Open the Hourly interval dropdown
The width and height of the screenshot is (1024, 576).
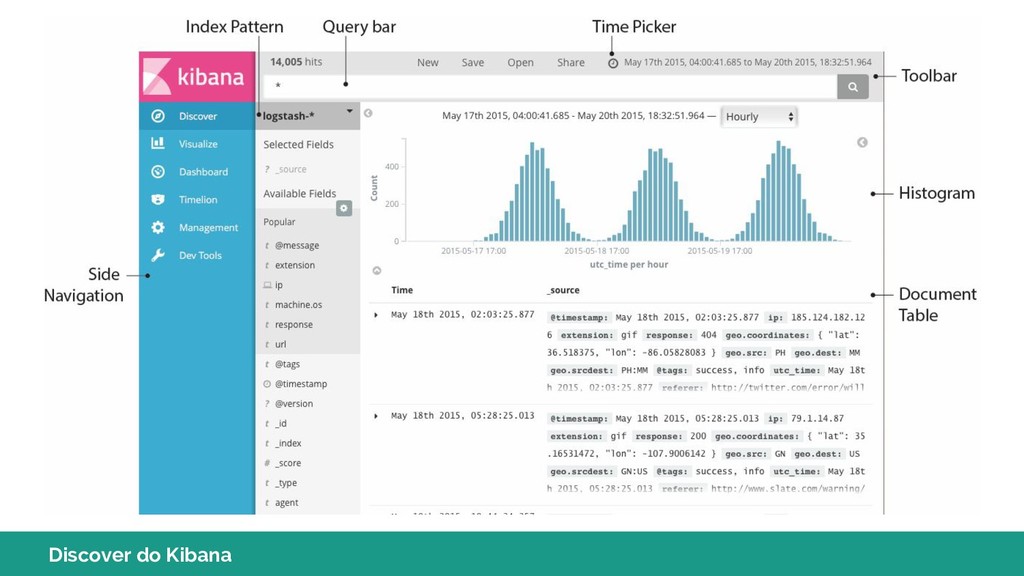(759, 117)
